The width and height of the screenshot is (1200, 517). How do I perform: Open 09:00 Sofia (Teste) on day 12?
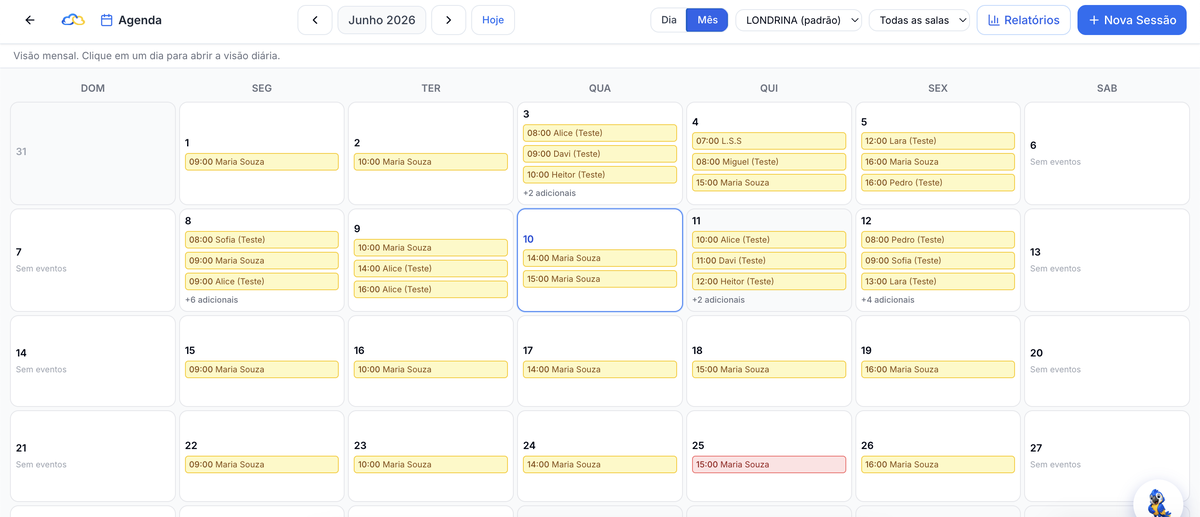(938, 261)
